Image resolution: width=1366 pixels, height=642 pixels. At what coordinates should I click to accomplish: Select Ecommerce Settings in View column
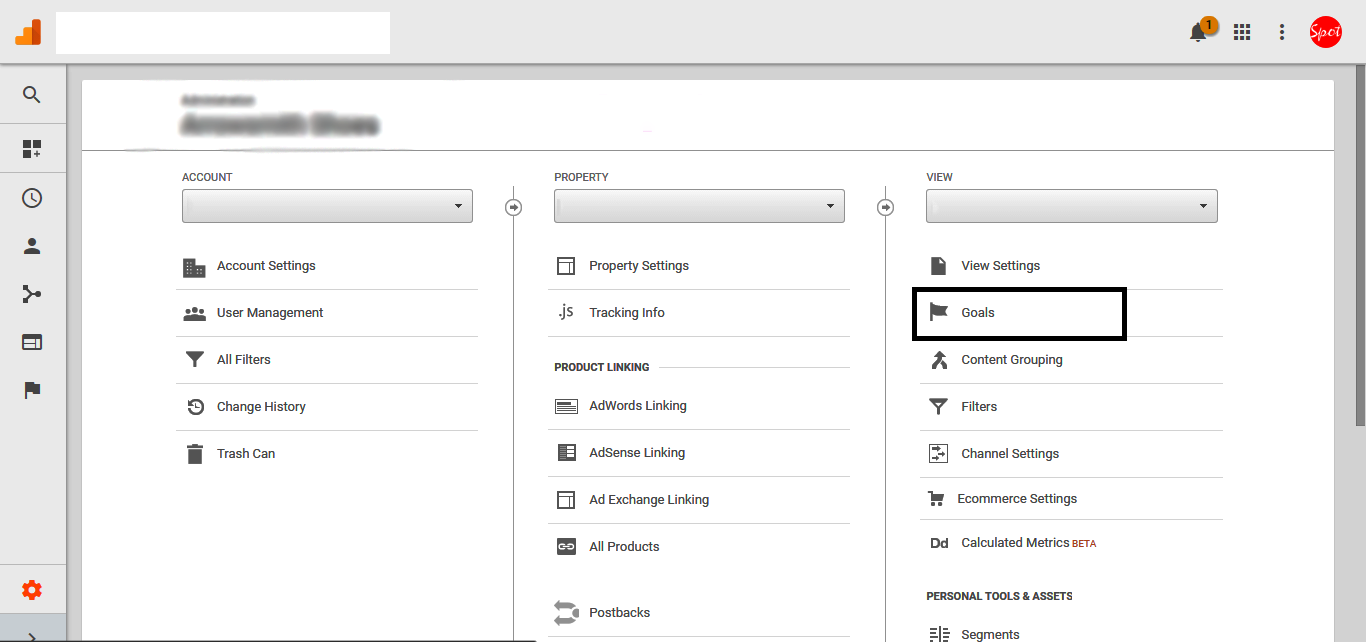pyautogui.click(x=1017, y=499)
